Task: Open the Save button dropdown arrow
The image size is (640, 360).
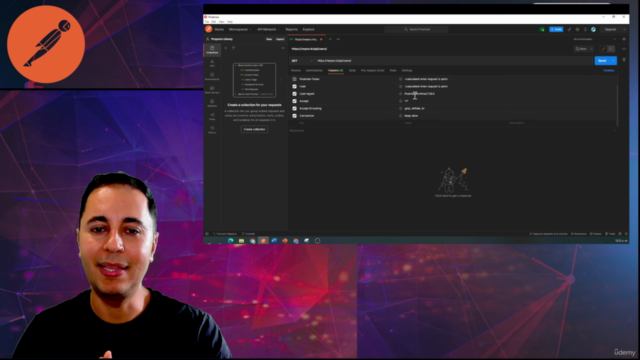Action: (x=591, y=49)
